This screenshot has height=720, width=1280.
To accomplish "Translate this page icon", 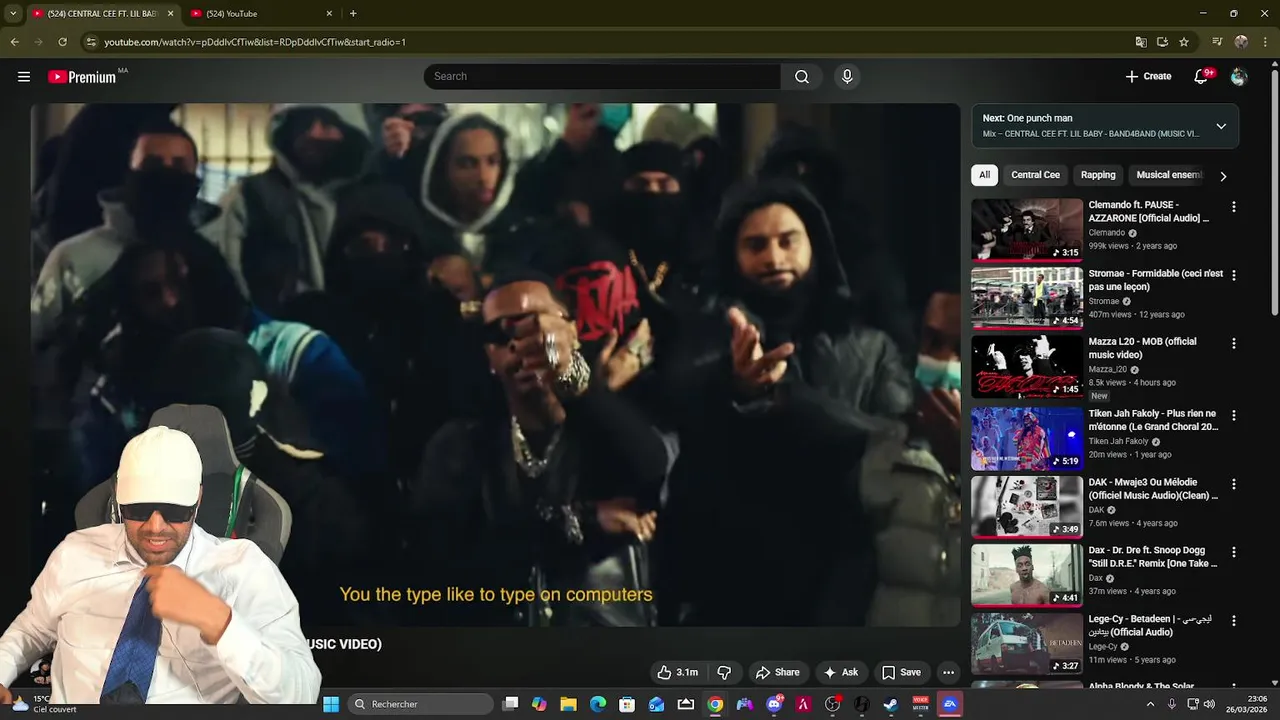I will pos(1141,42).
